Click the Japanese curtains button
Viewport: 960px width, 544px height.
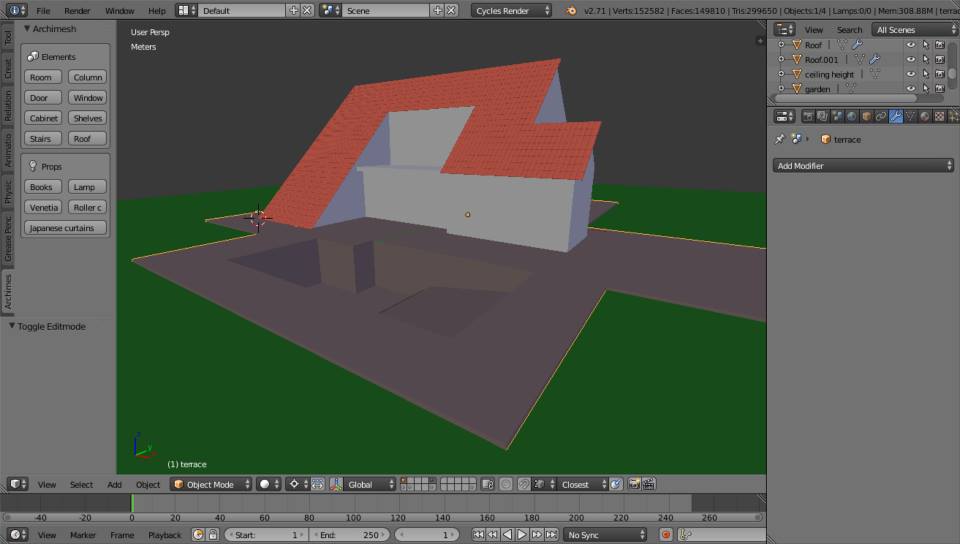pos(66,228)
